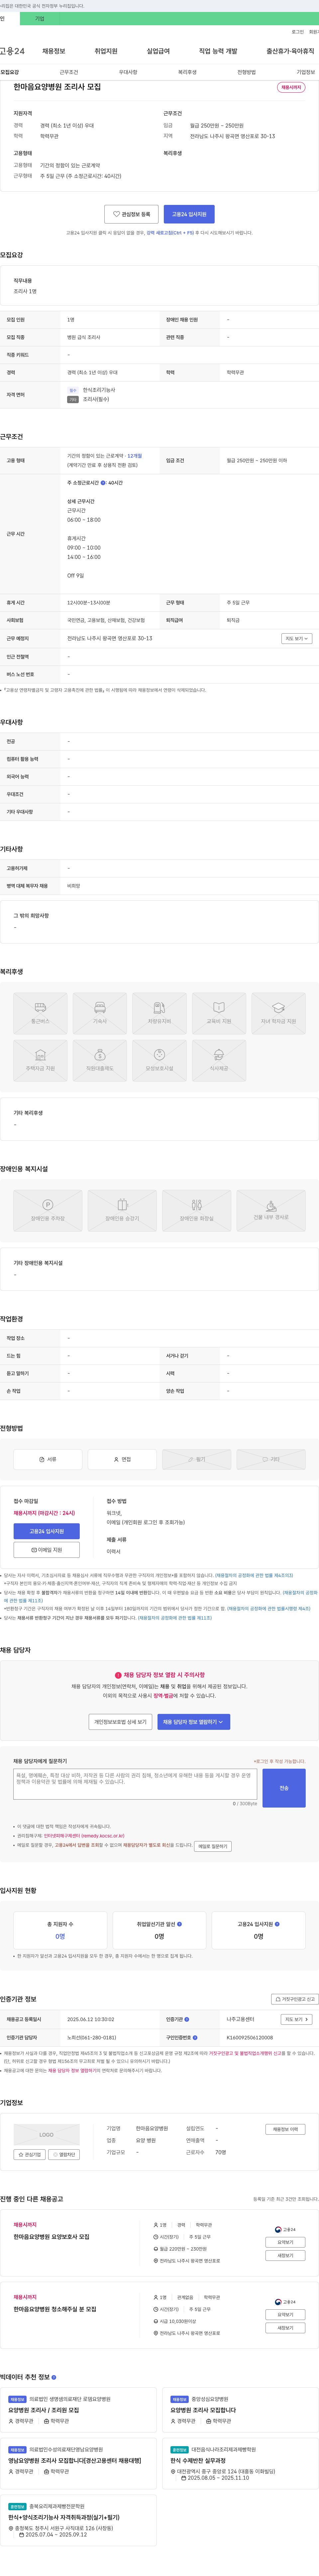Open 한마음요양병원 청소해주실 분 모집 posting
Viewport: 319px width, 2576px height.
click(55, 2309)
